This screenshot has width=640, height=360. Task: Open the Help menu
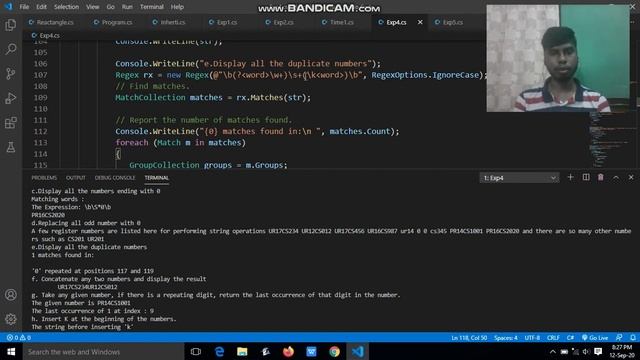177,7
